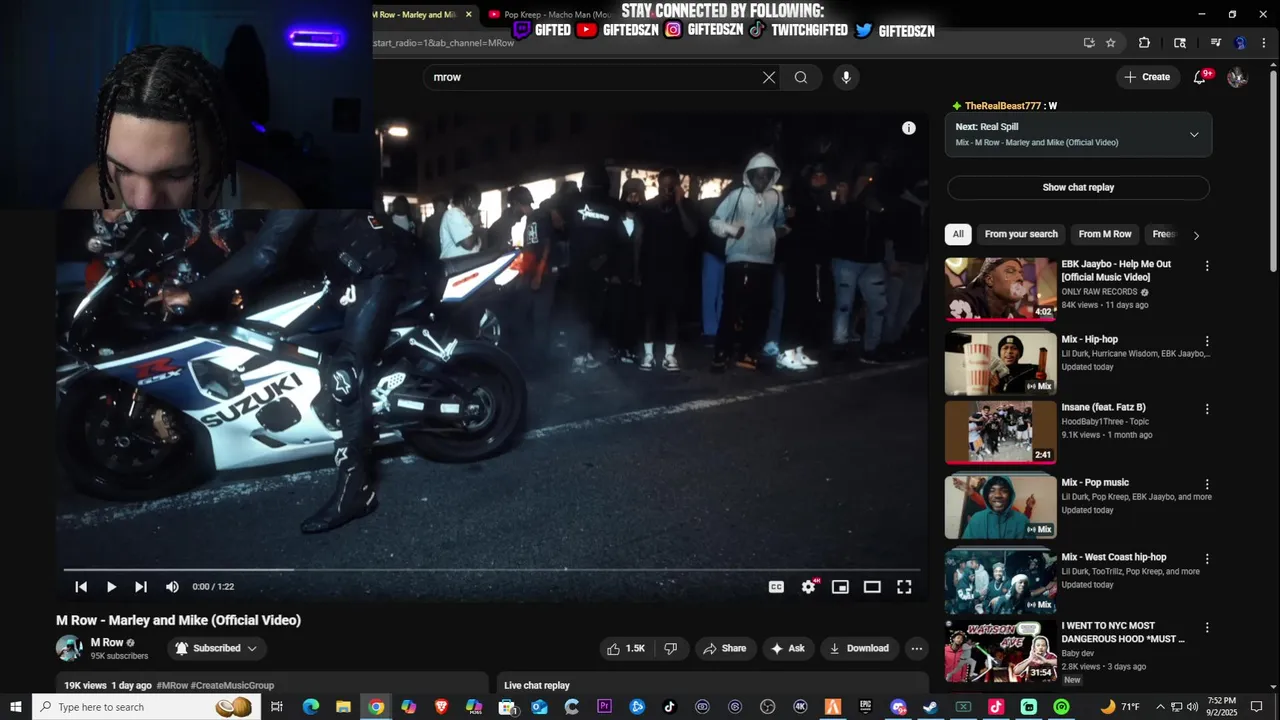Click the browser address bar URL
Screen dimensions: 1280x720
click(x=445, y=43)
